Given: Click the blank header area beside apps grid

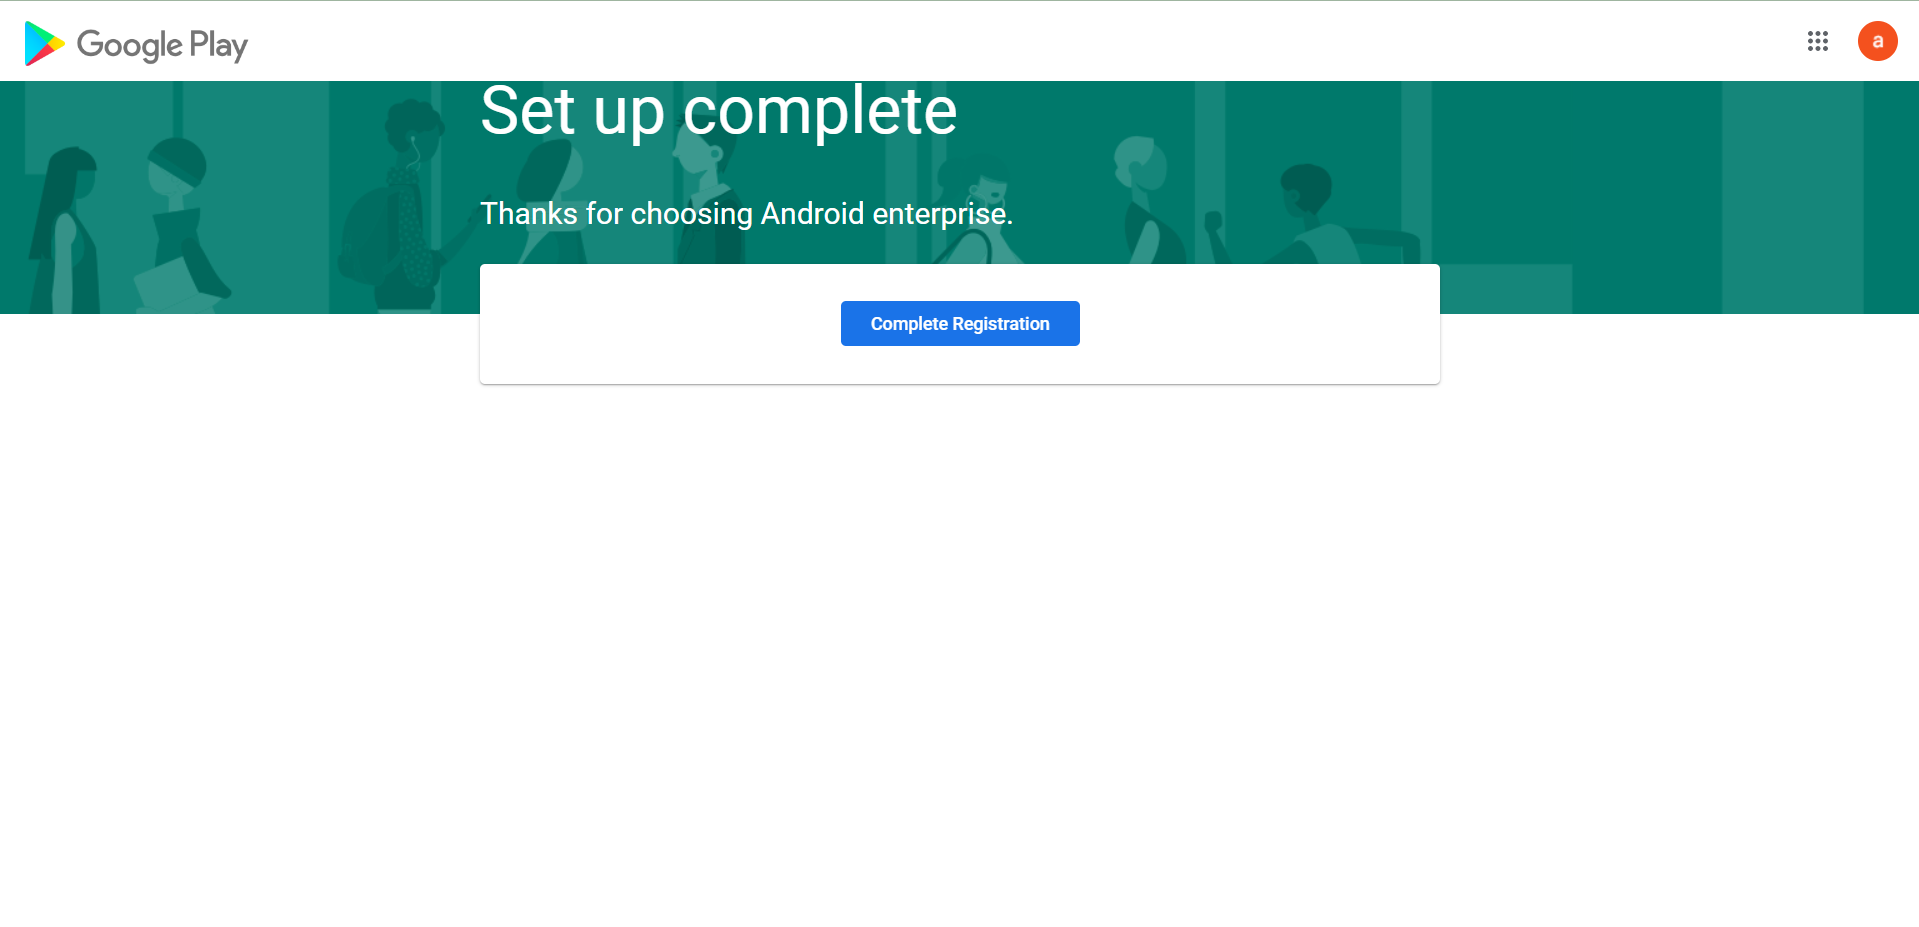Looking at the screenshot, I should (1000, 41).
